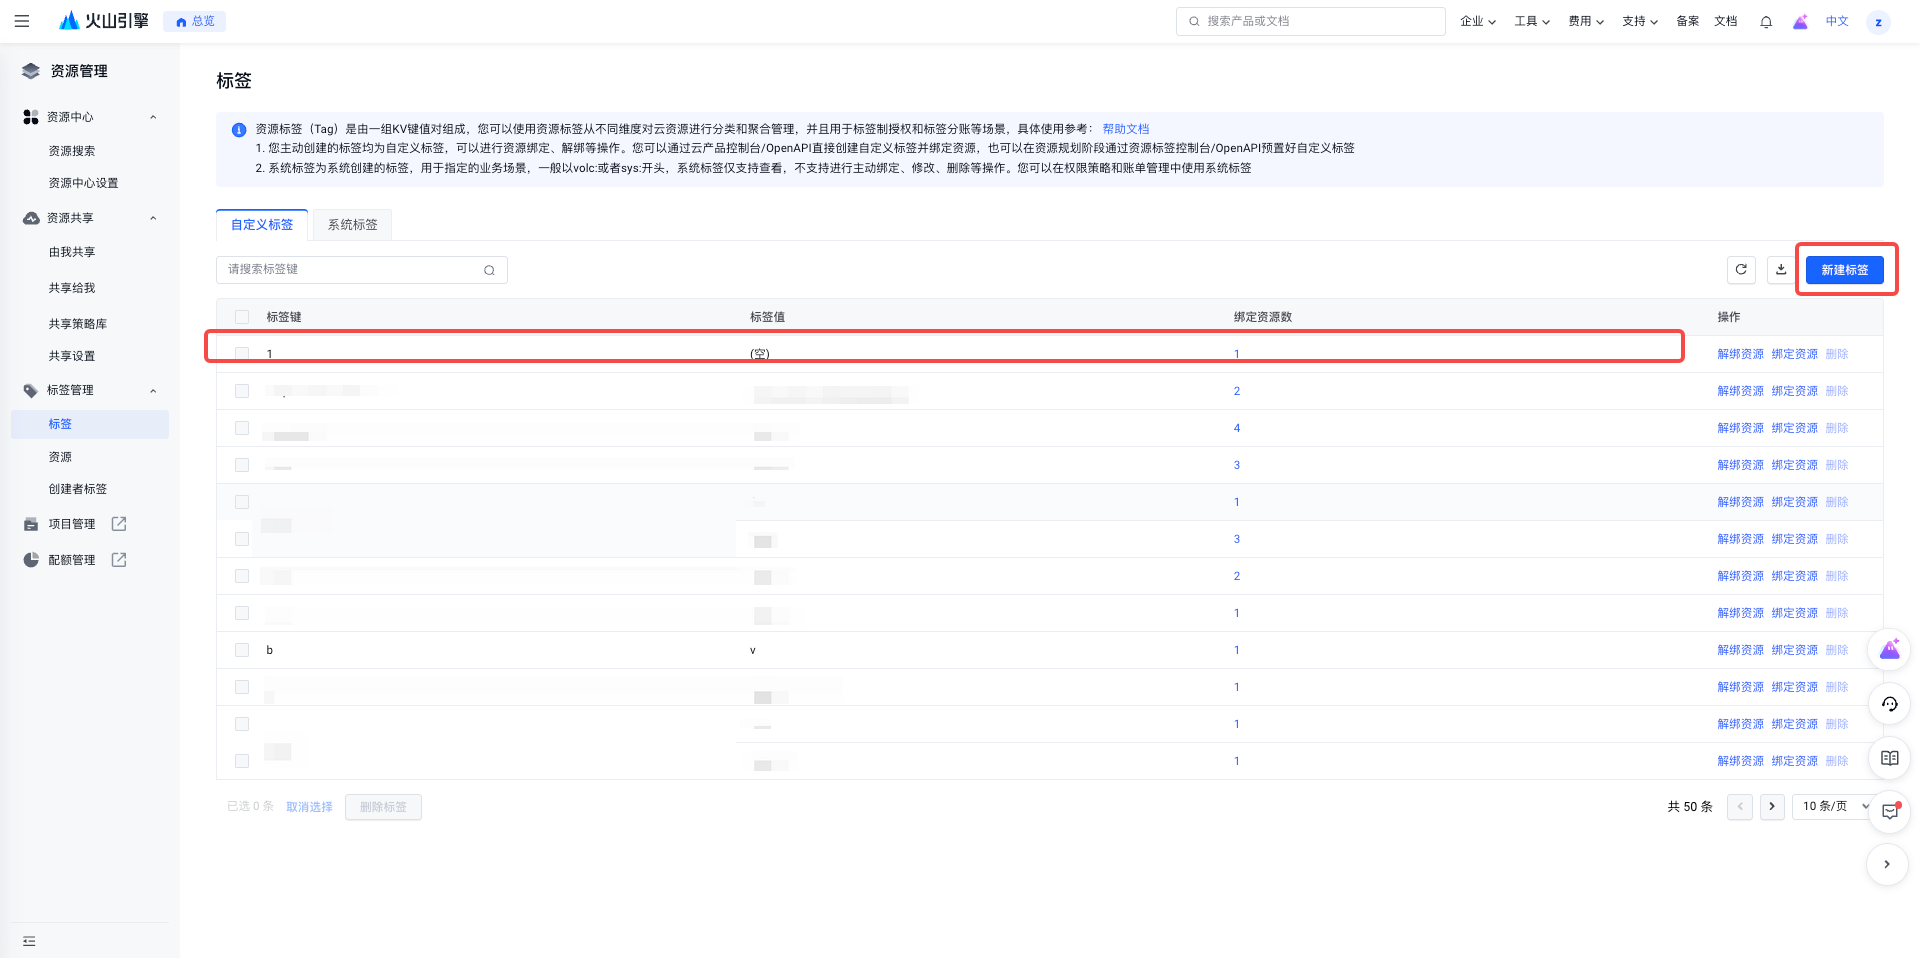Click 解绑资源 for tag key 1
Viewport: 1920px width, 958px height.
[x=1741, y=354]
